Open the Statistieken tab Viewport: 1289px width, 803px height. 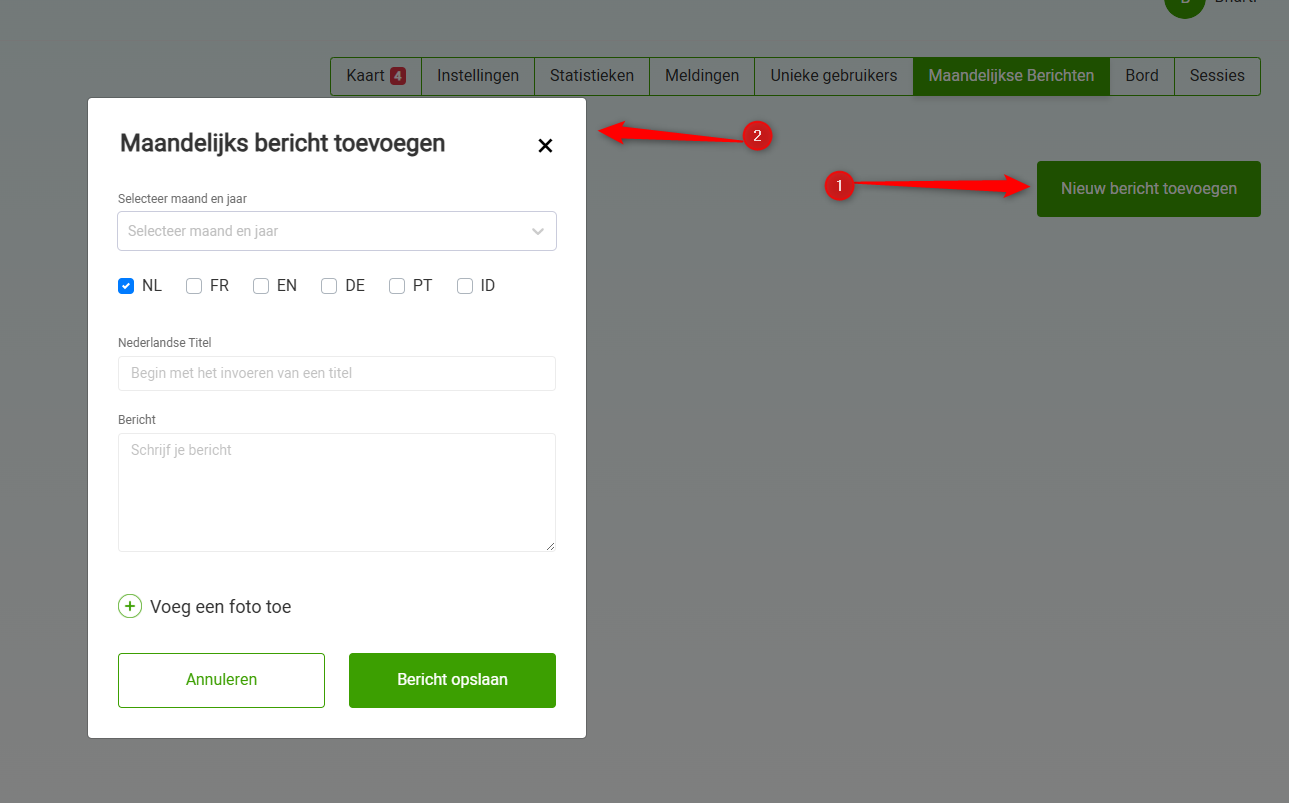coord(592,76)
